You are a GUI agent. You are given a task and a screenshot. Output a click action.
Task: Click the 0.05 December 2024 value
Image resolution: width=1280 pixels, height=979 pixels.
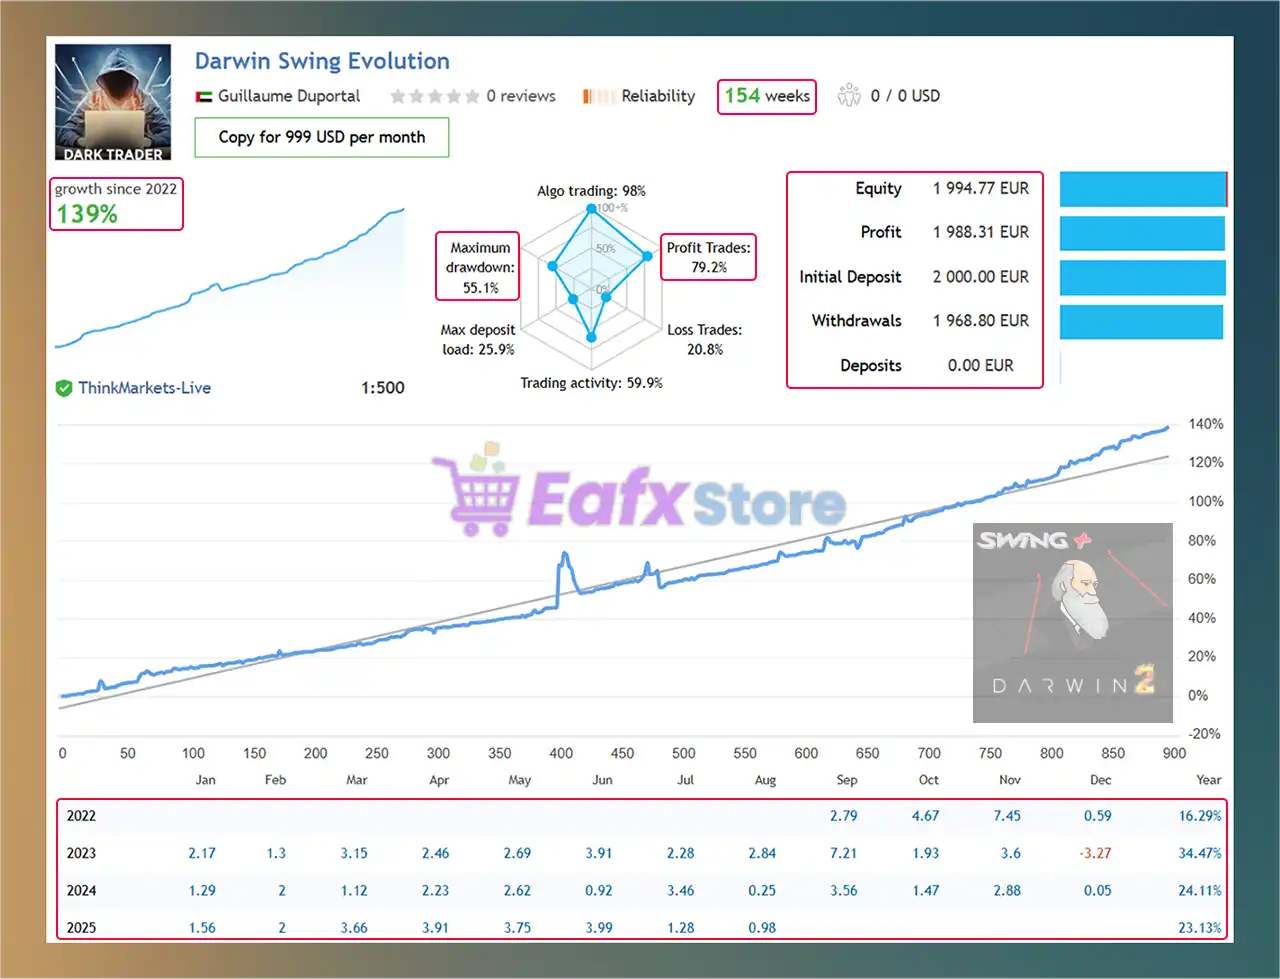click(x=1097, y=891)
